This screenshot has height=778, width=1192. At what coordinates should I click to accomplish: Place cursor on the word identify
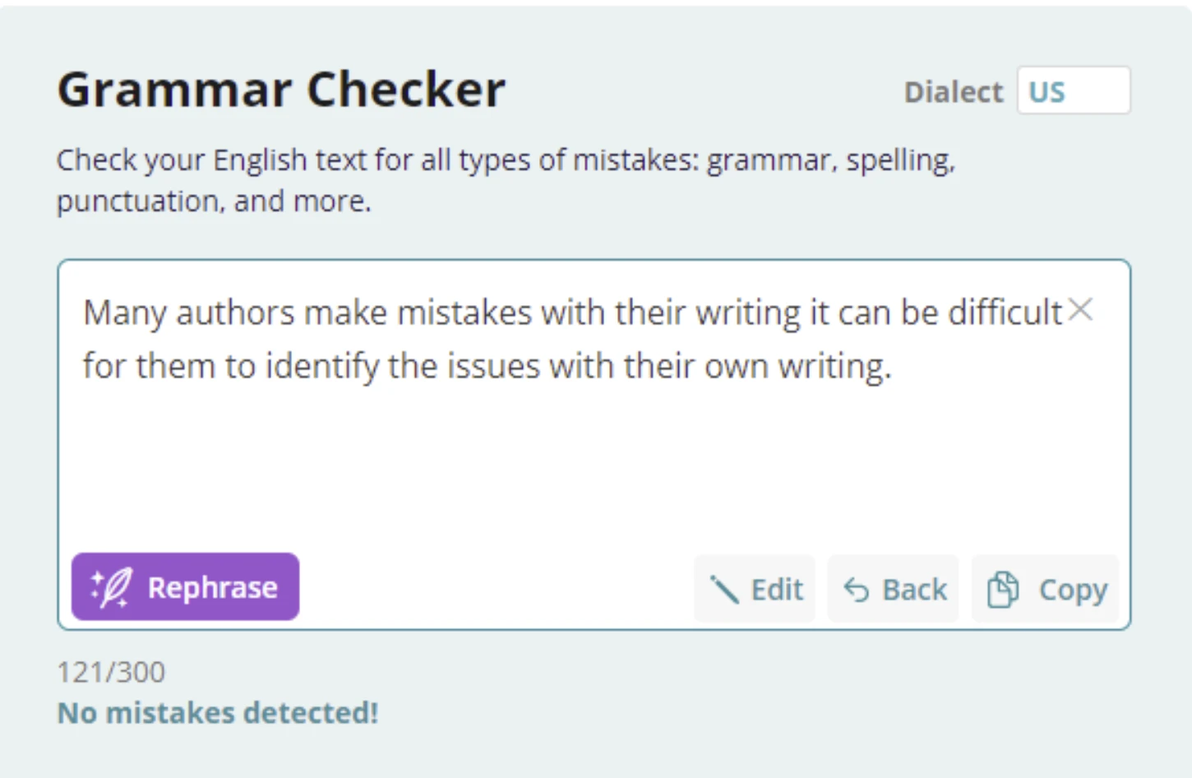click(322, 367)
